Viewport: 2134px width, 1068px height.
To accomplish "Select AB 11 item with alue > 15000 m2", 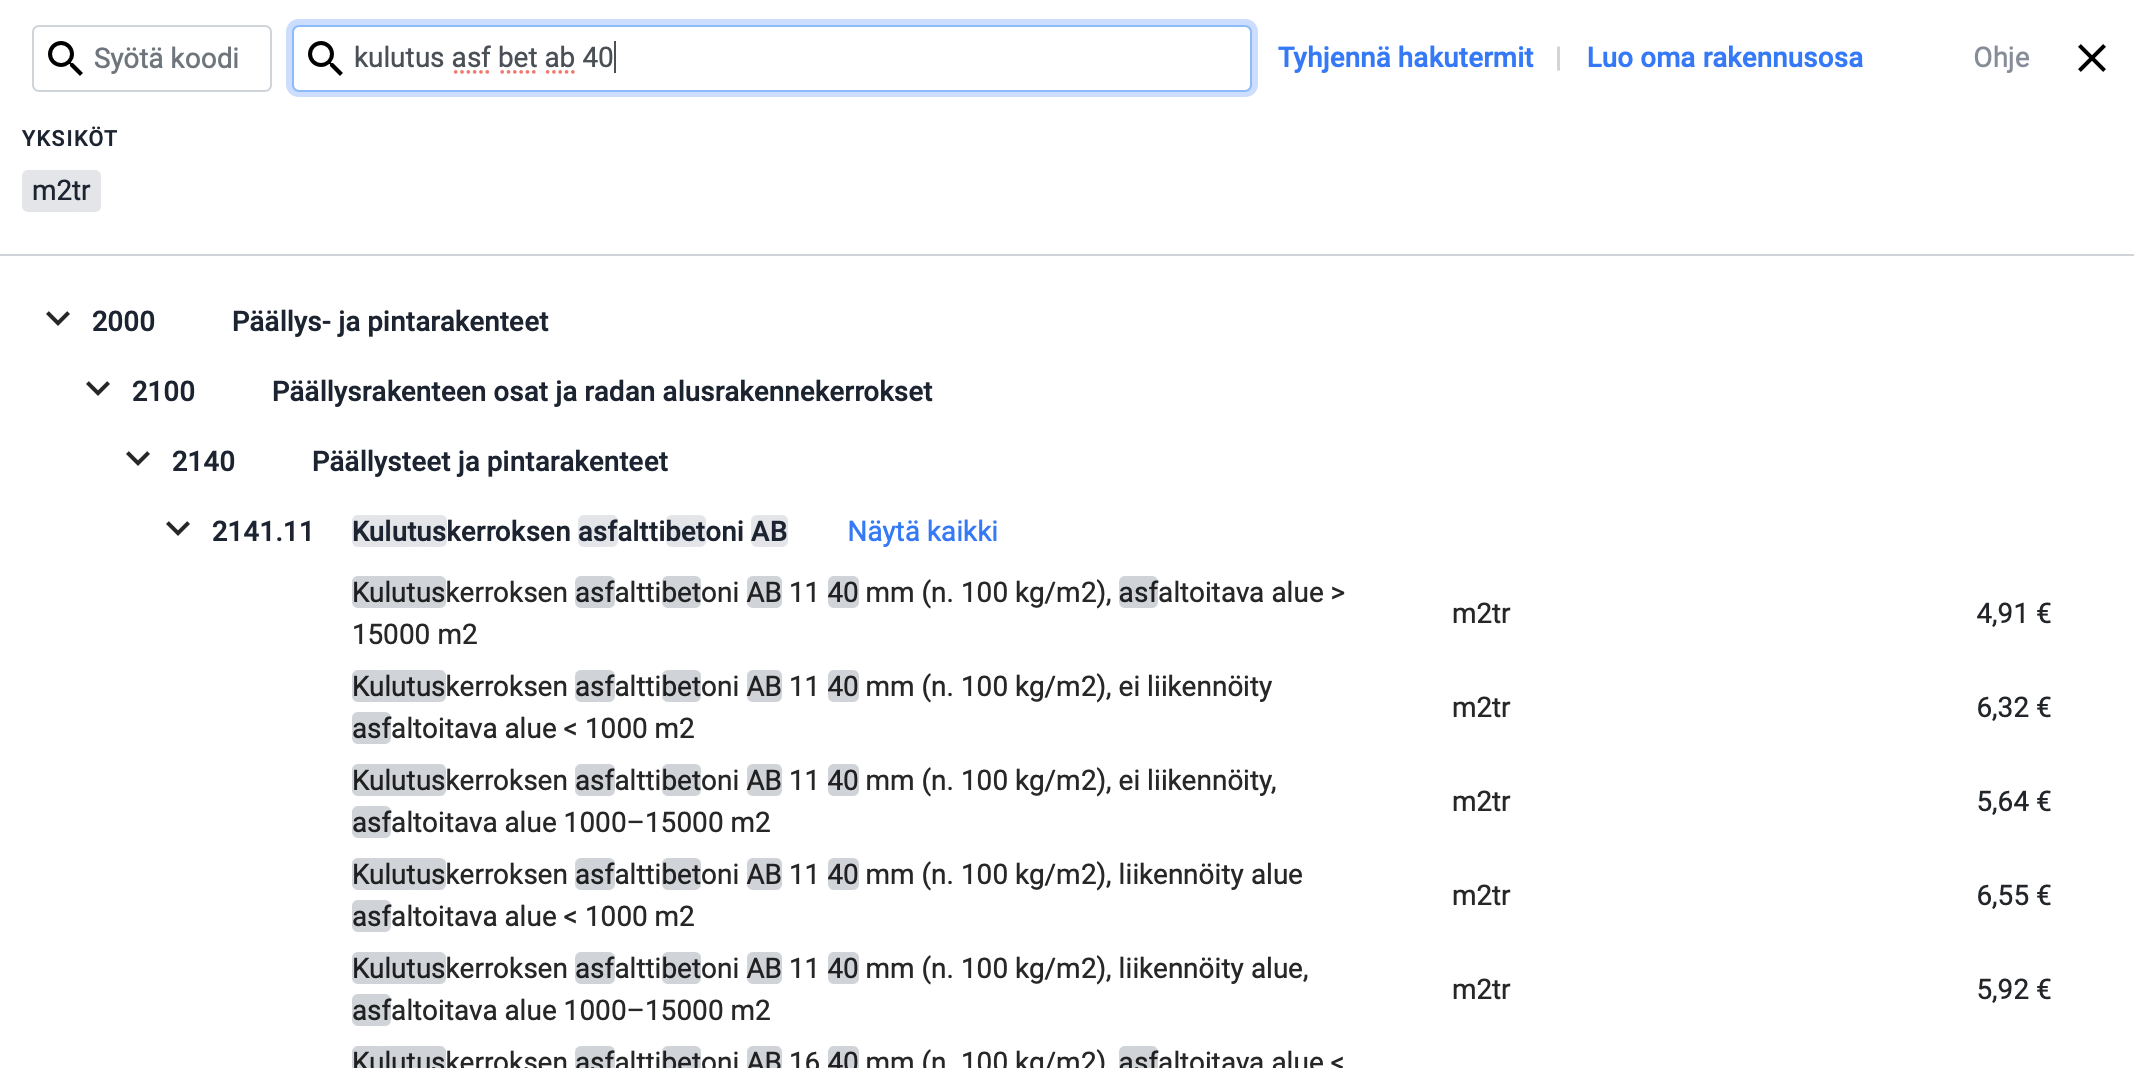I will [848, 613].
